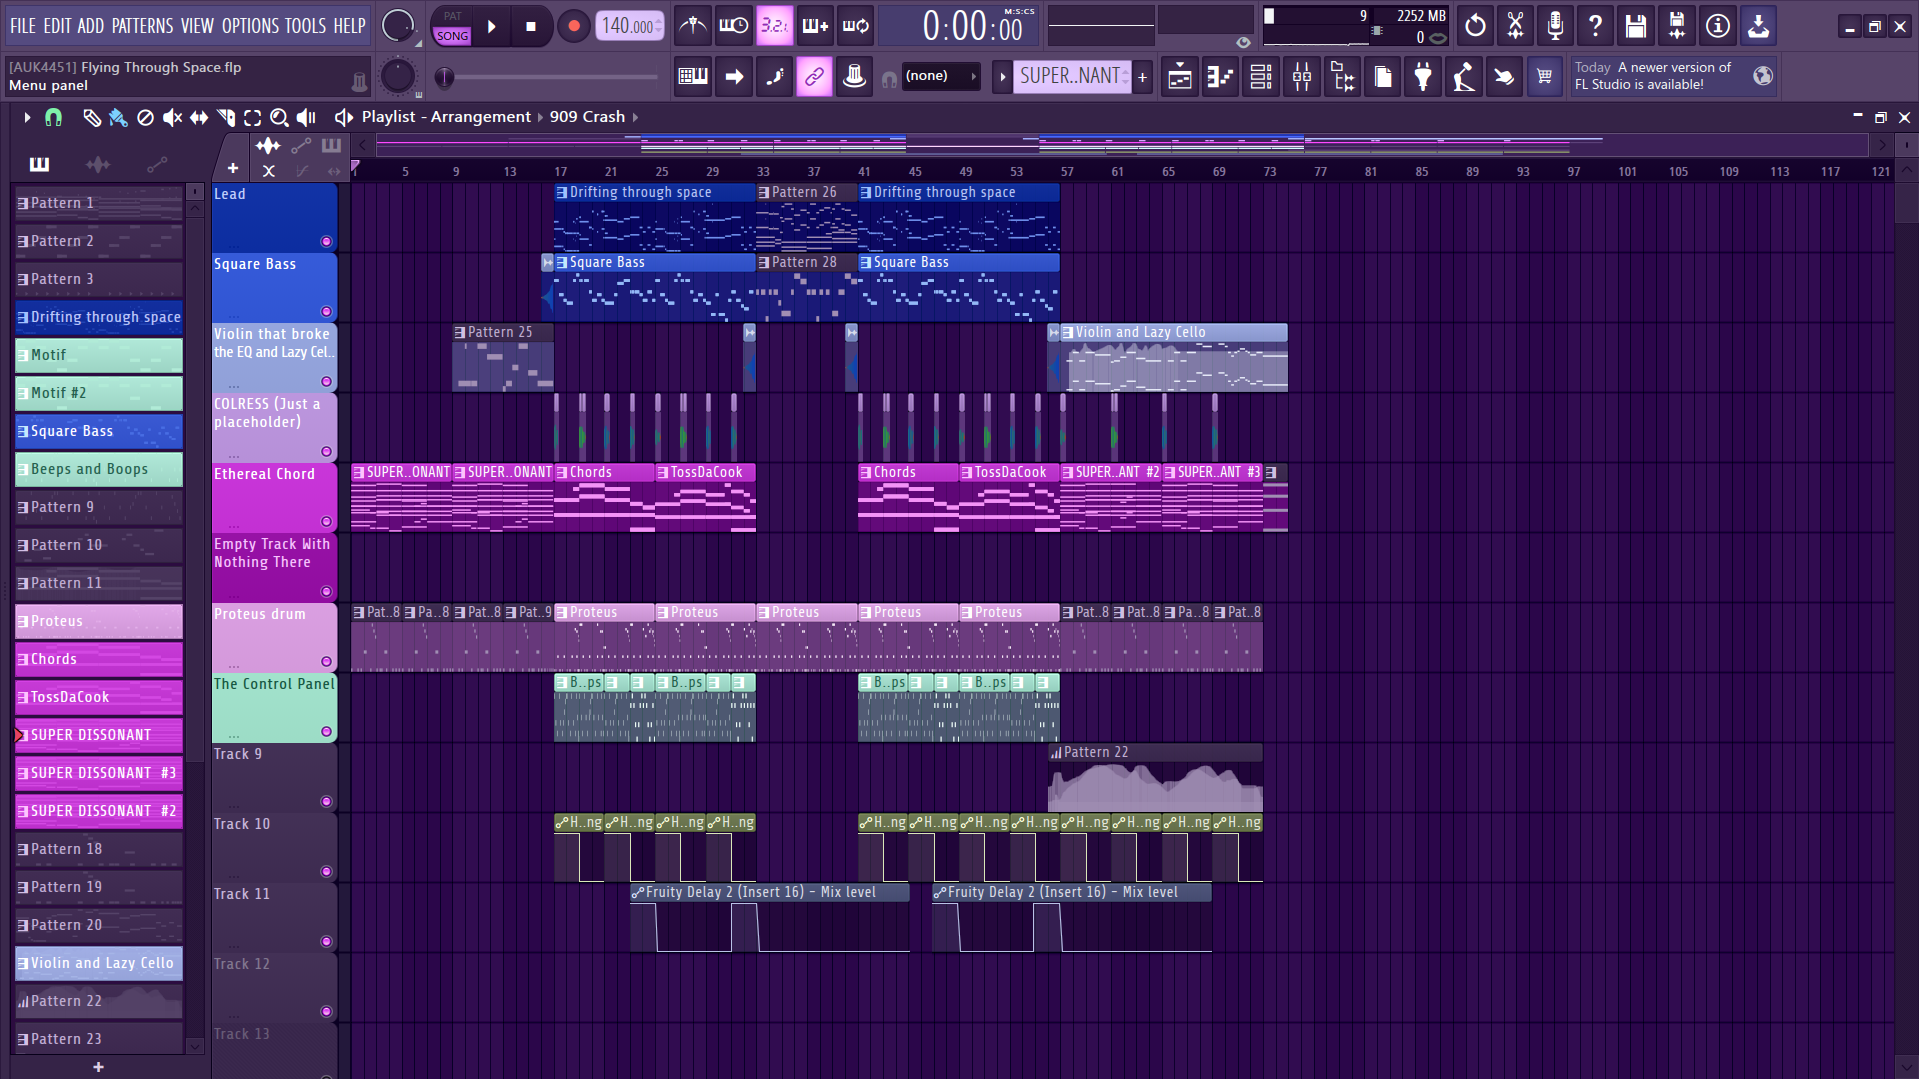
Task: Select the Slip tool in Playlist
Action: tap(199, 118)
